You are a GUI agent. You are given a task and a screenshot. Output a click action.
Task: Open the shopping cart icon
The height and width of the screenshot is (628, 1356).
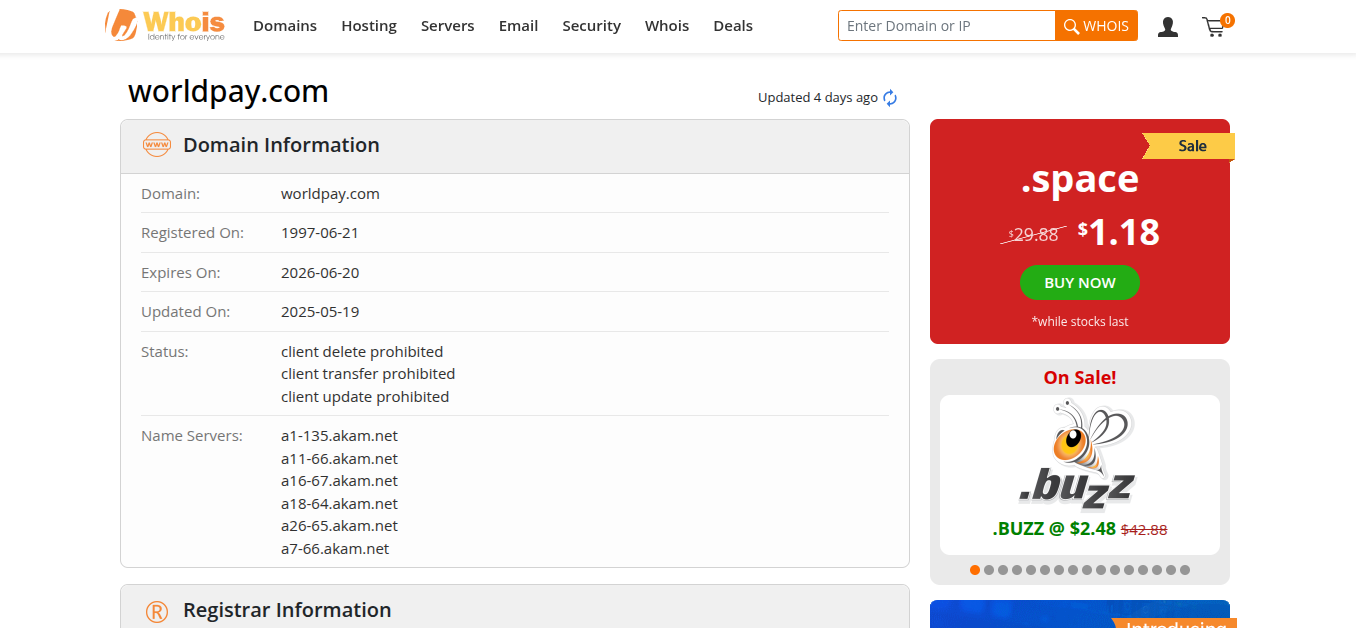1215,26
